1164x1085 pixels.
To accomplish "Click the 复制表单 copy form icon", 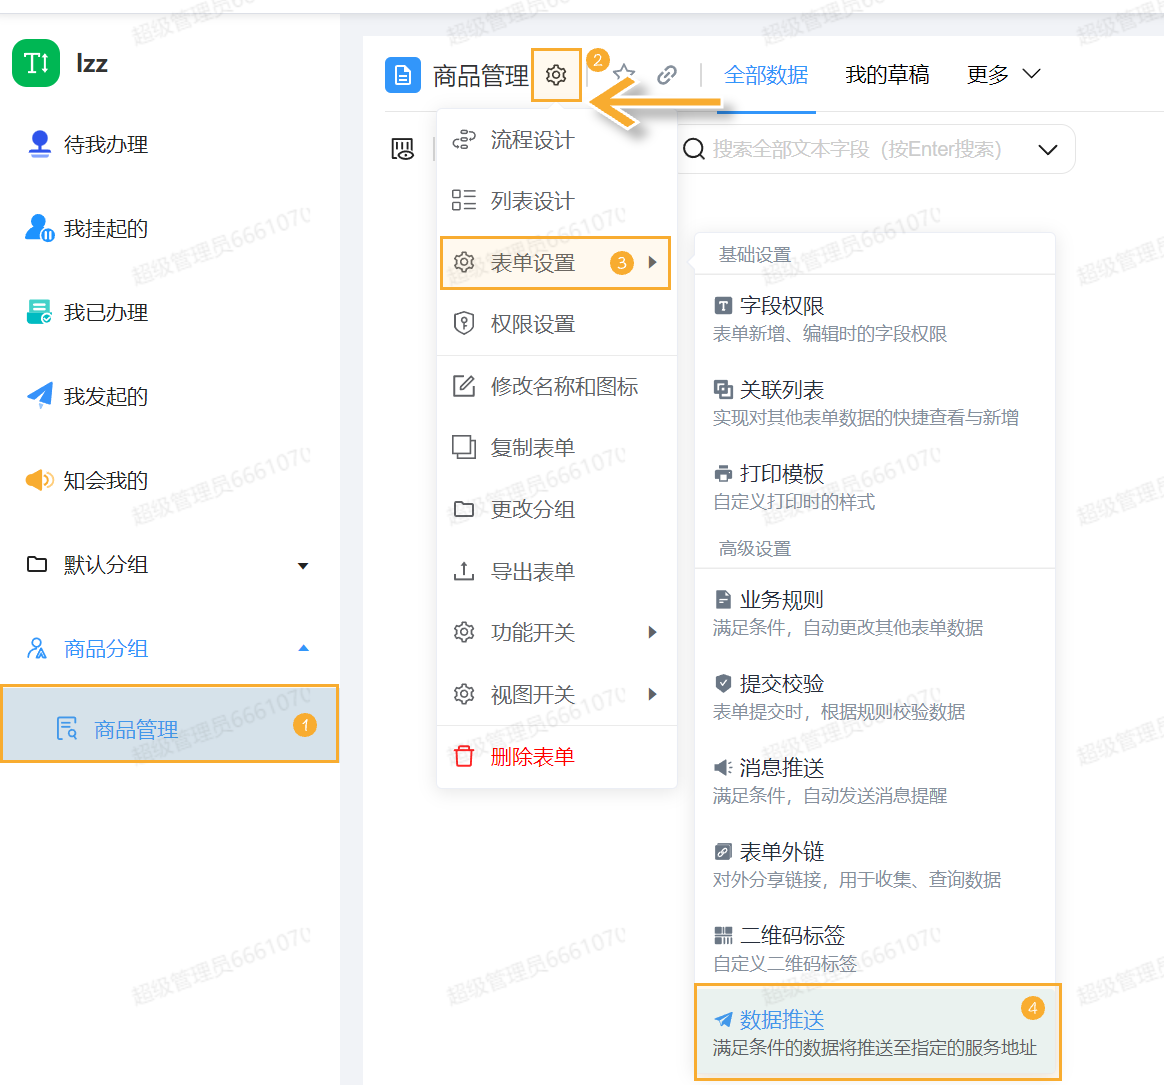I will [x=465, y=447].
